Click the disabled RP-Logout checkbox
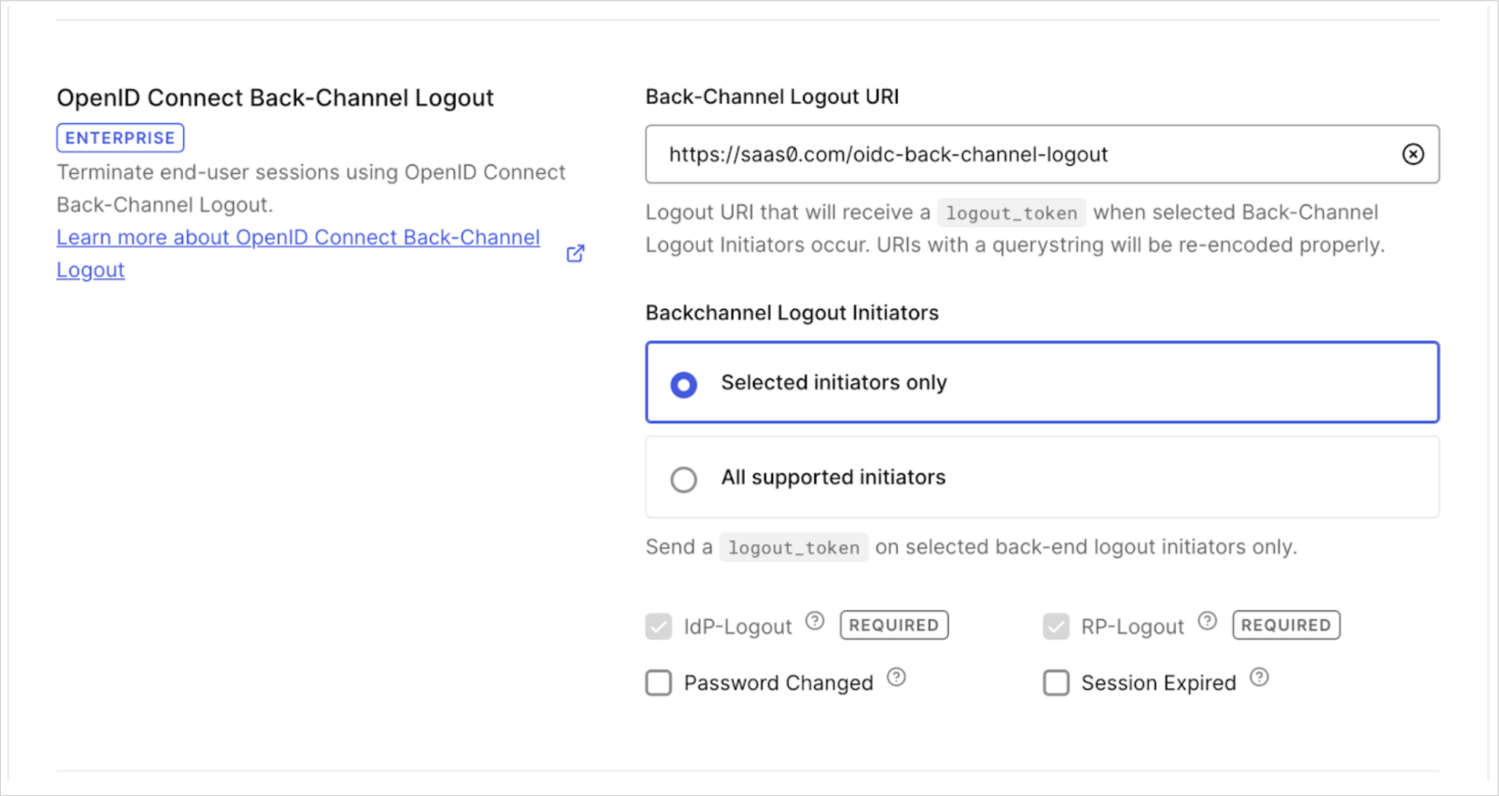 [1056, 625]
